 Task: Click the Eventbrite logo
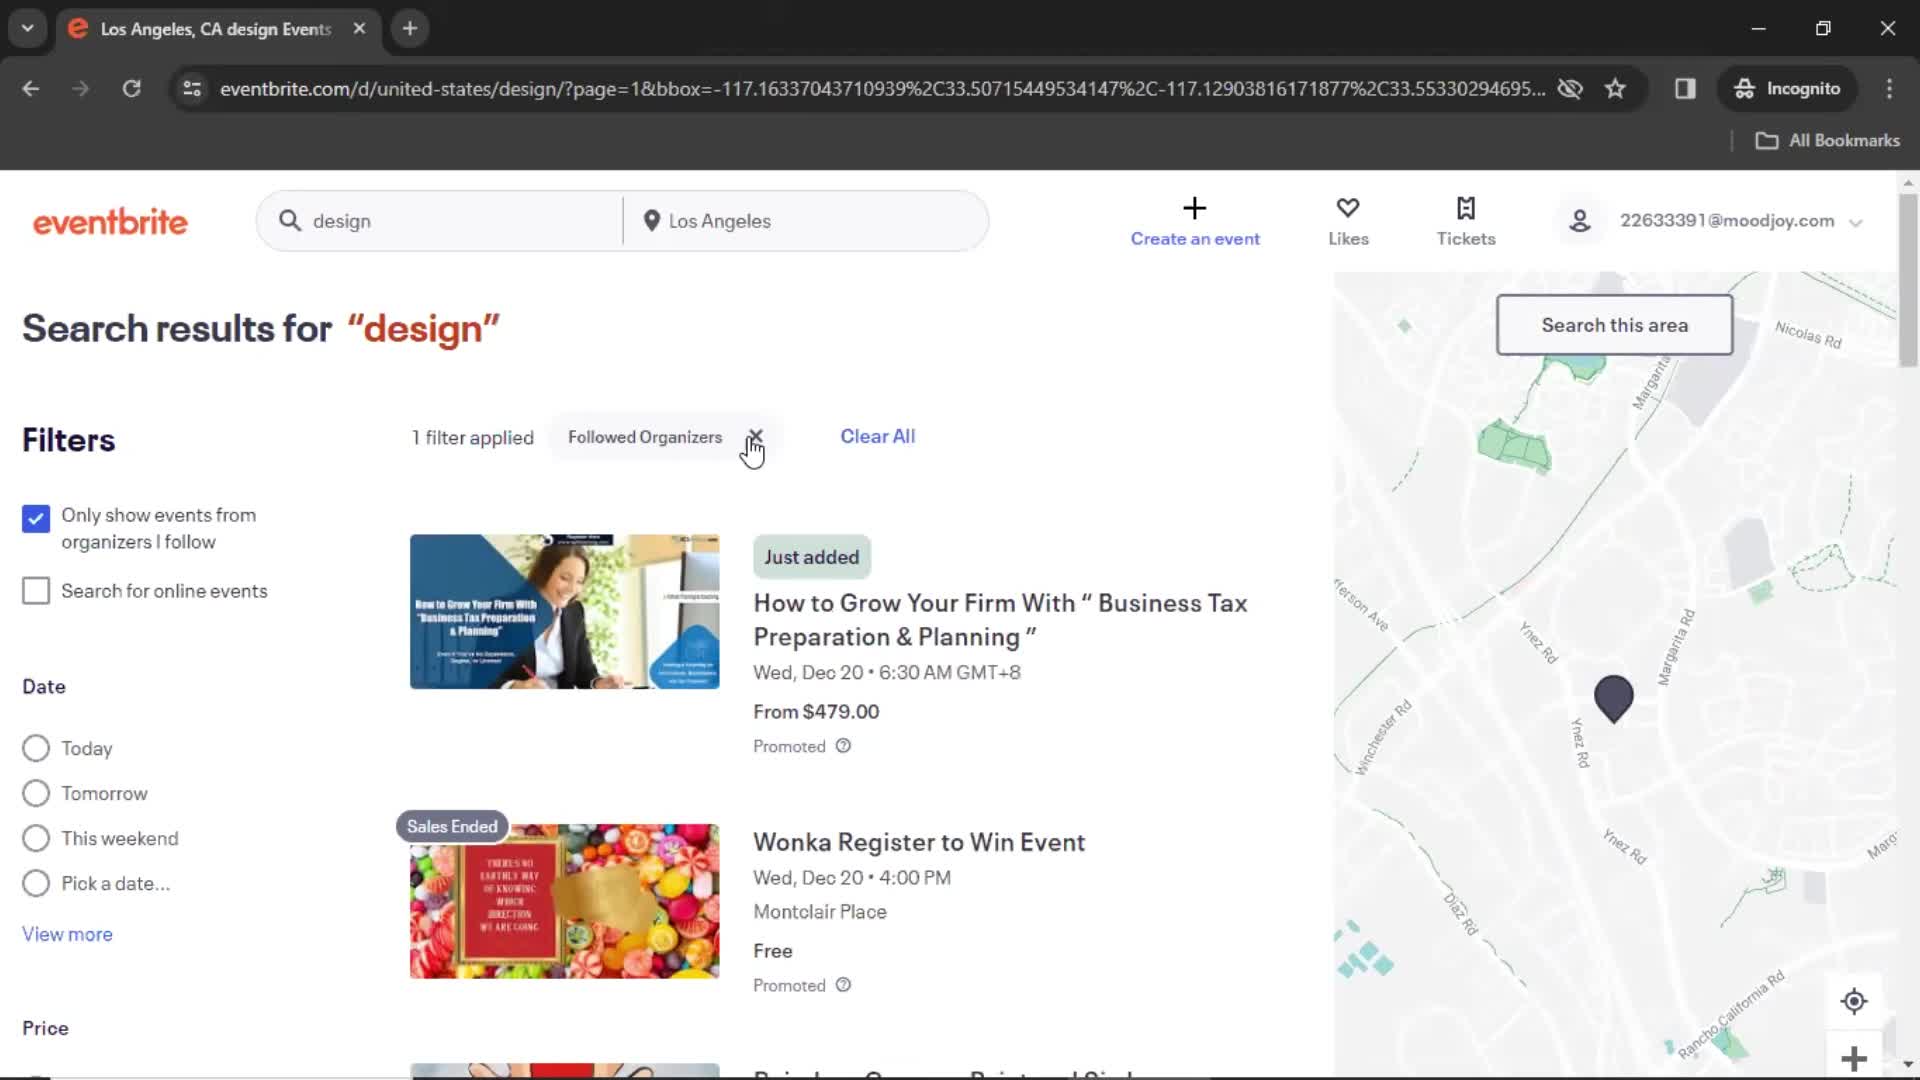click(x=110, y=222)
